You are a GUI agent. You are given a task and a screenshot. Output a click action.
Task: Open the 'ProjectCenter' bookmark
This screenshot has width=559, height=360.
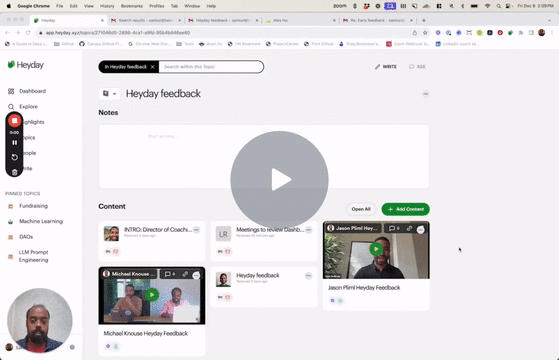(x=282, y=44)
